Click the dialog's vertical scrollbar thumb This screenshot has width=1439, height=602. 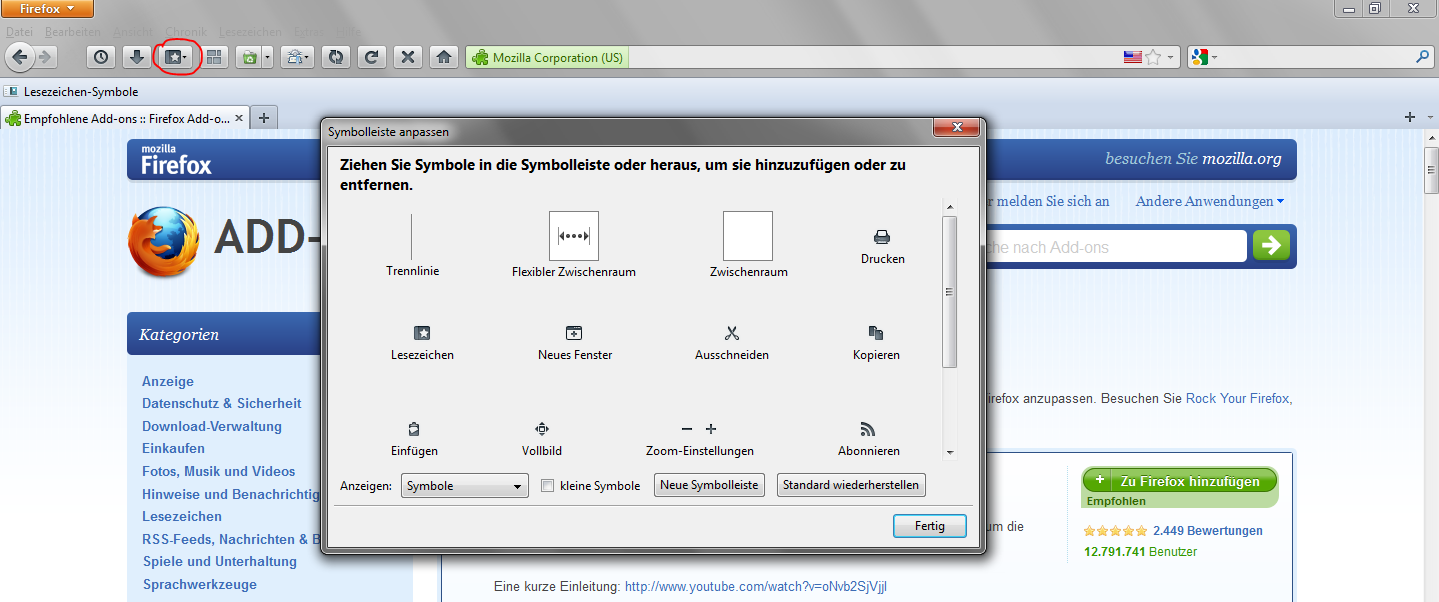coord(950,292)
